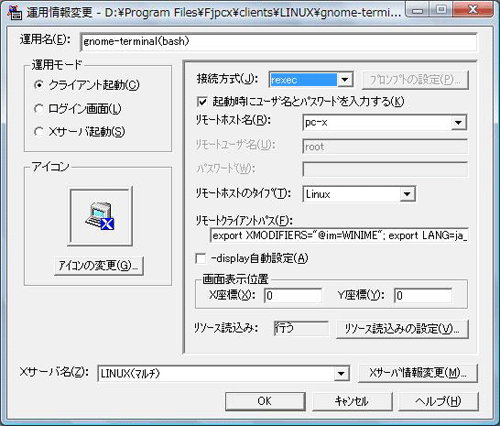Viewport: 500px width, 426px height.
Task: Confirm with the OK button
Action: 265,401
